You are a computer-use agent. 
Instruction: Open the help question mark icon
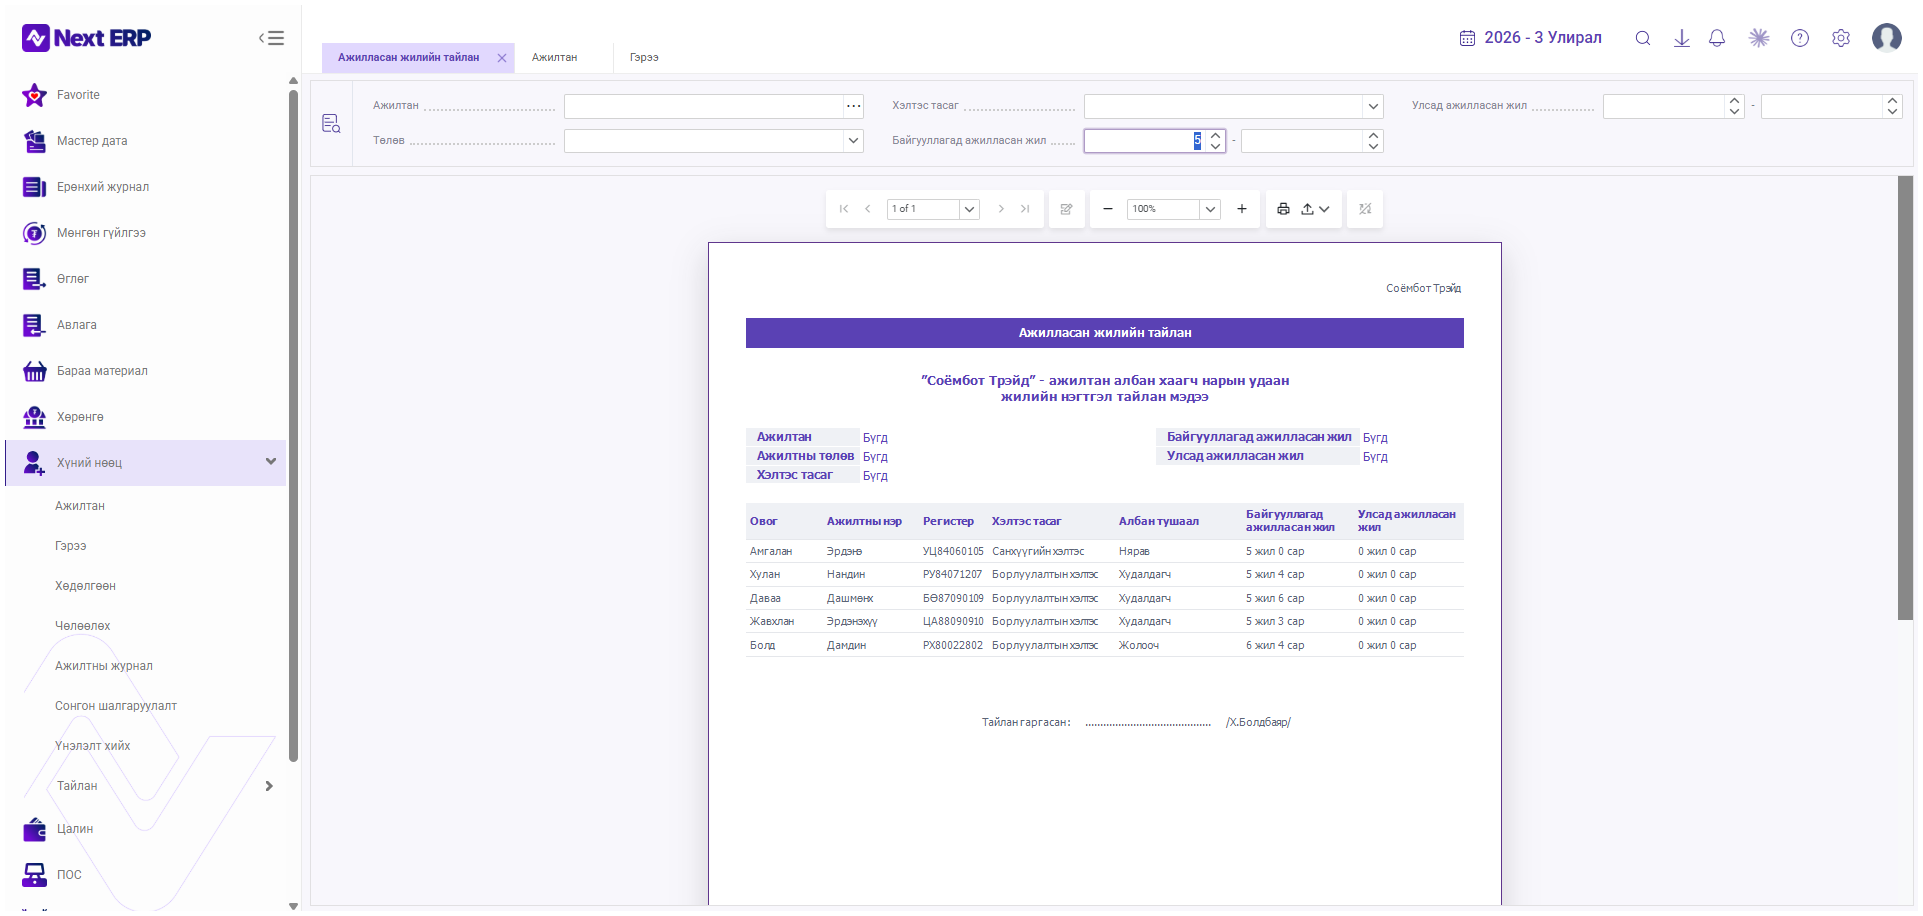tap(1800, 38)
